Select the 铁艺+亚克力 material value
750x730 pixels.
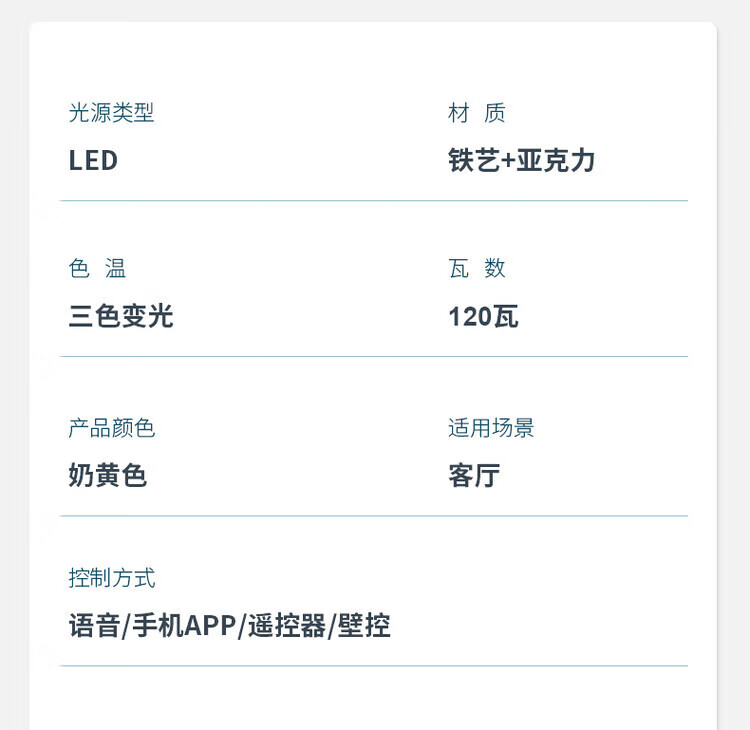click(521, 161)
